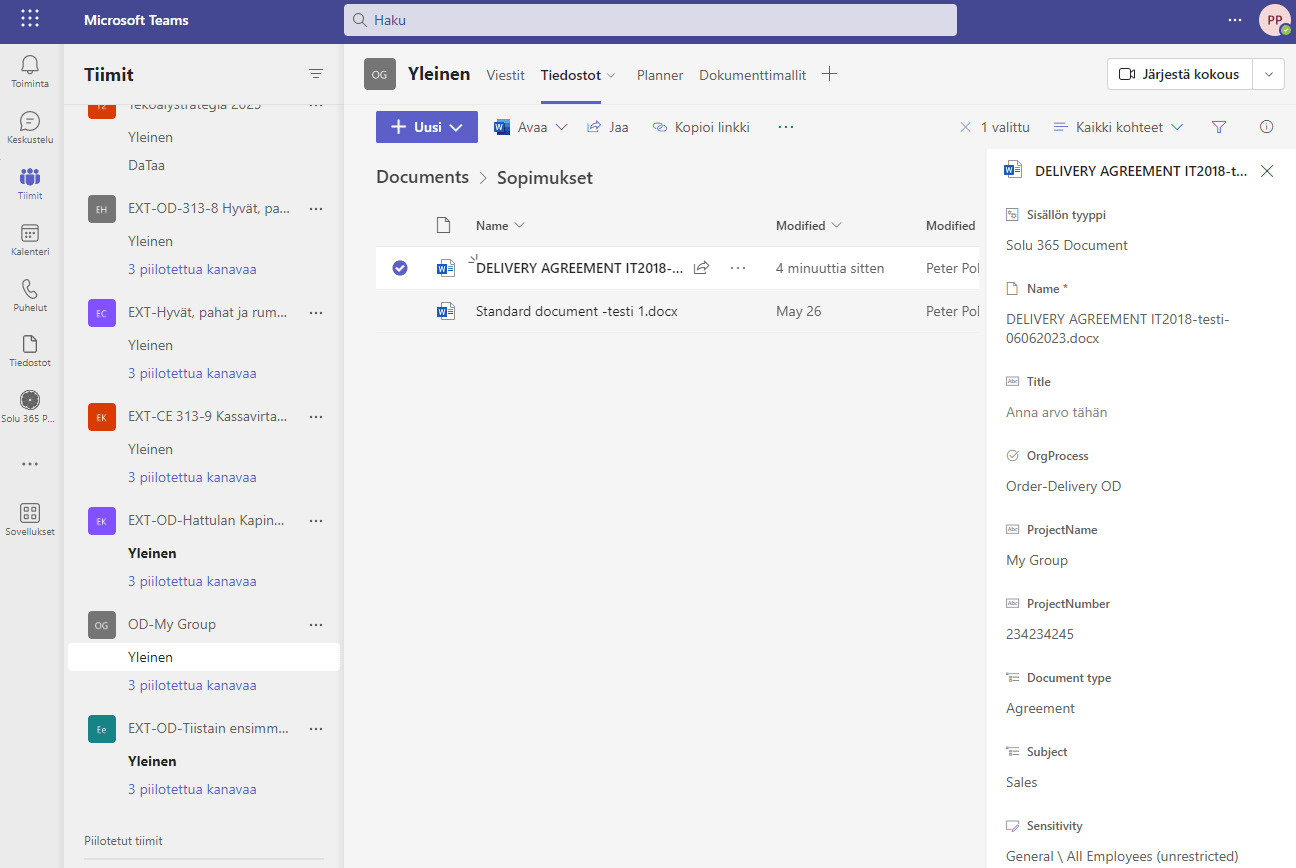Image resolution: width=1296 pixels, height=868 pixels.
Task: Click the Jaa share button
Action: 607,127
